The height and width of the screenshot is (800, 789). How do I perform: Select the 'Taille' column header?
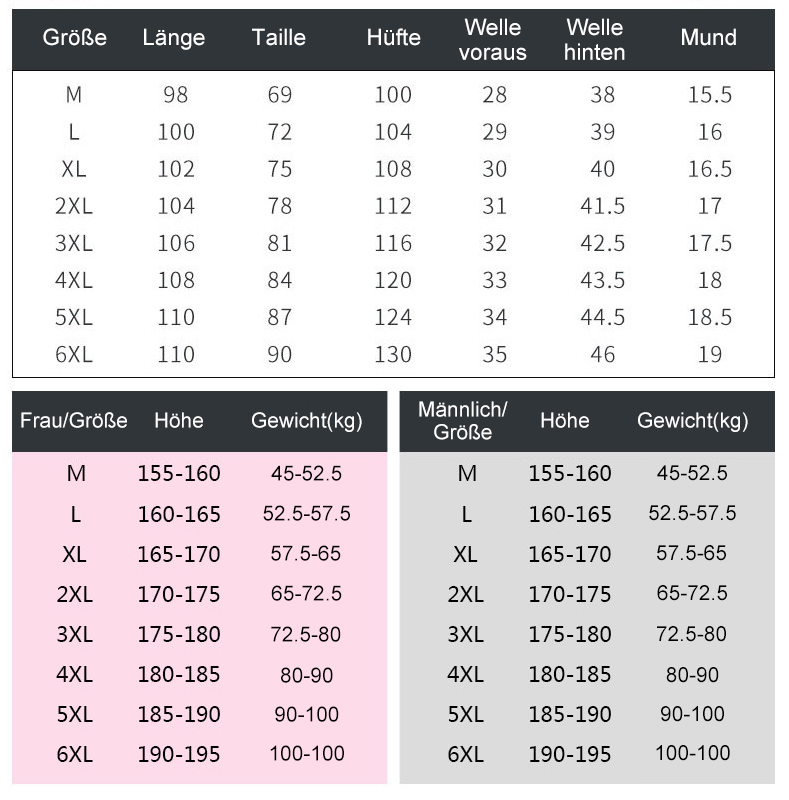(279, 38)
